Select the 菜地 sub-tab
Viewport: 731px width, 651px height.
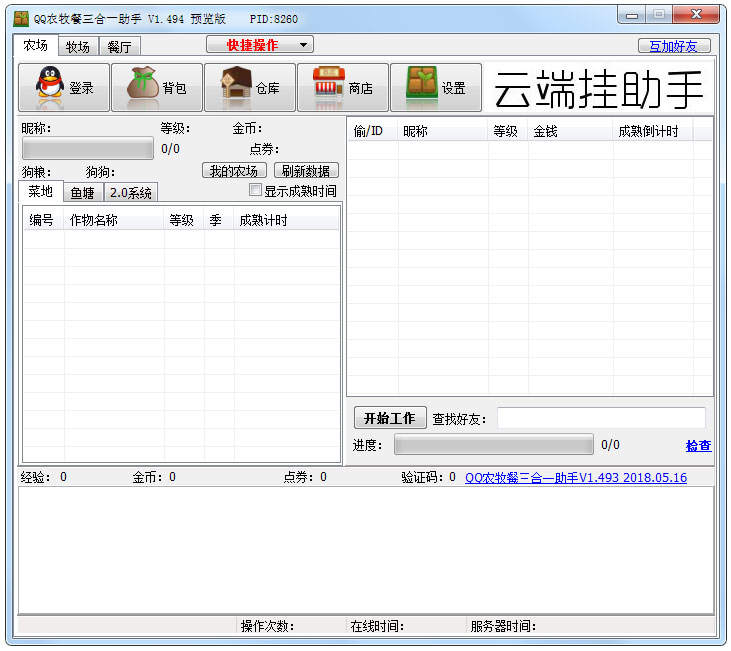[41, 191]
